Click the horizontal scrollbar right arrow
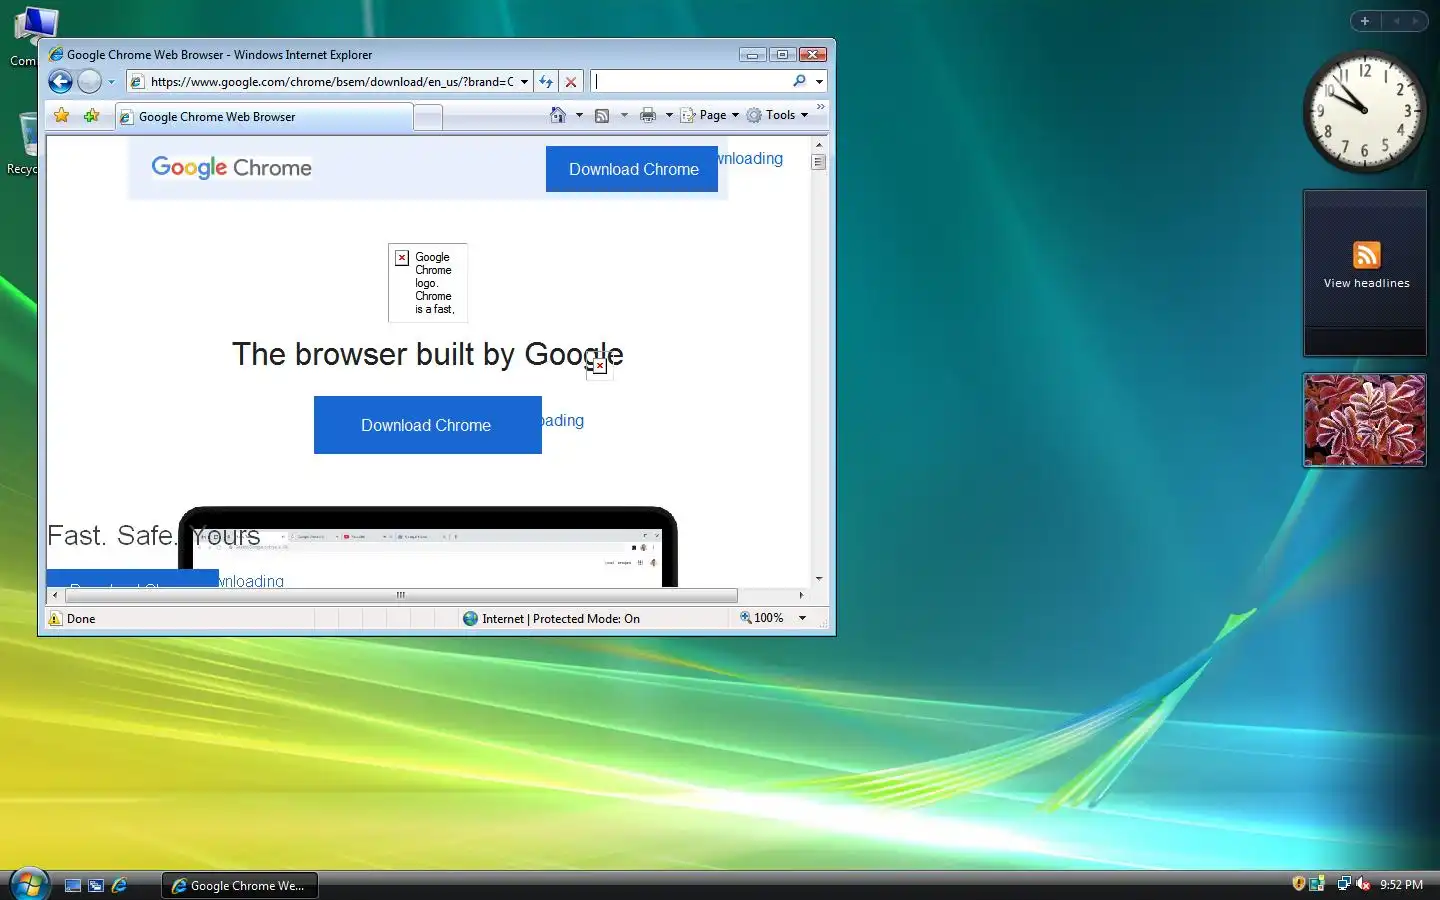This screenshot has width=1440, height=900. click(x=801, y=595)
